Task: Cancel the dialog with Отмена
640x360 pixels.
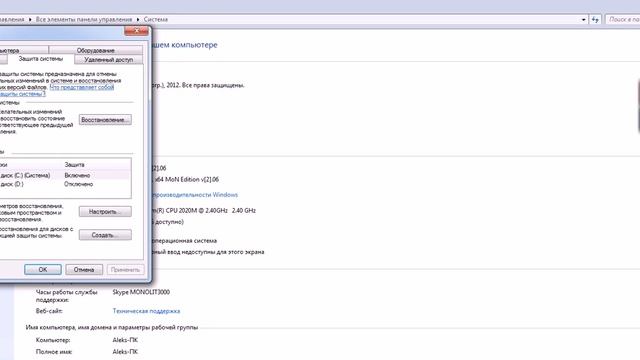Action: point(84,269)
